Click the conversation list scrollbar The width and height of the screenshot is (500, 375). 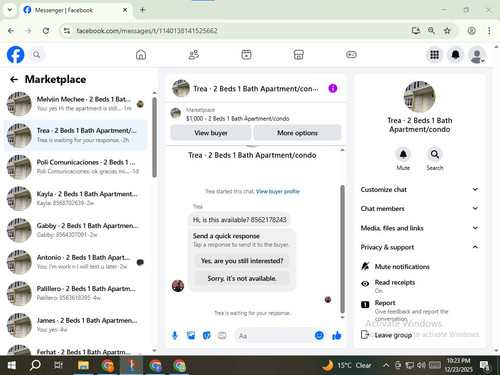coord(154,137)
